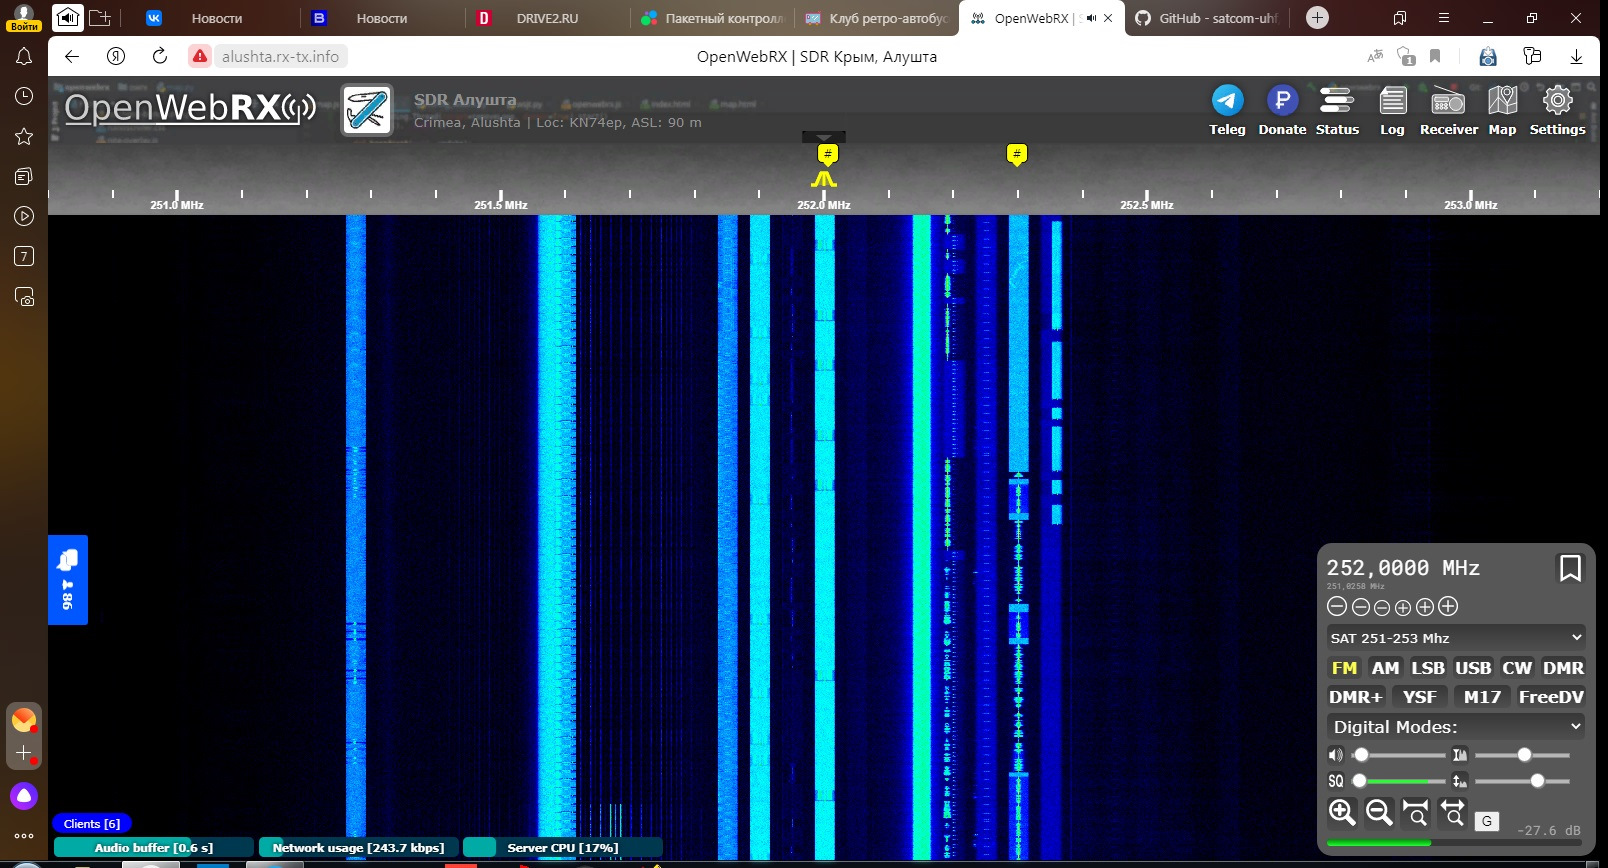Mute the OpenWebRX tab audio icon
This screenshot has width=1608, height=868.
1091,18
